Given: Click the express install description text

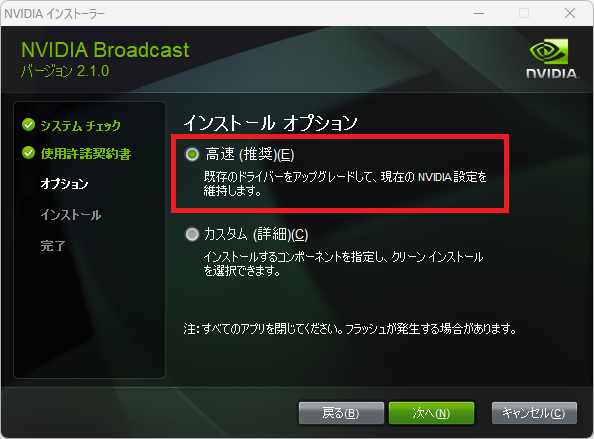Looking at the screenshot, I should 345,184.
